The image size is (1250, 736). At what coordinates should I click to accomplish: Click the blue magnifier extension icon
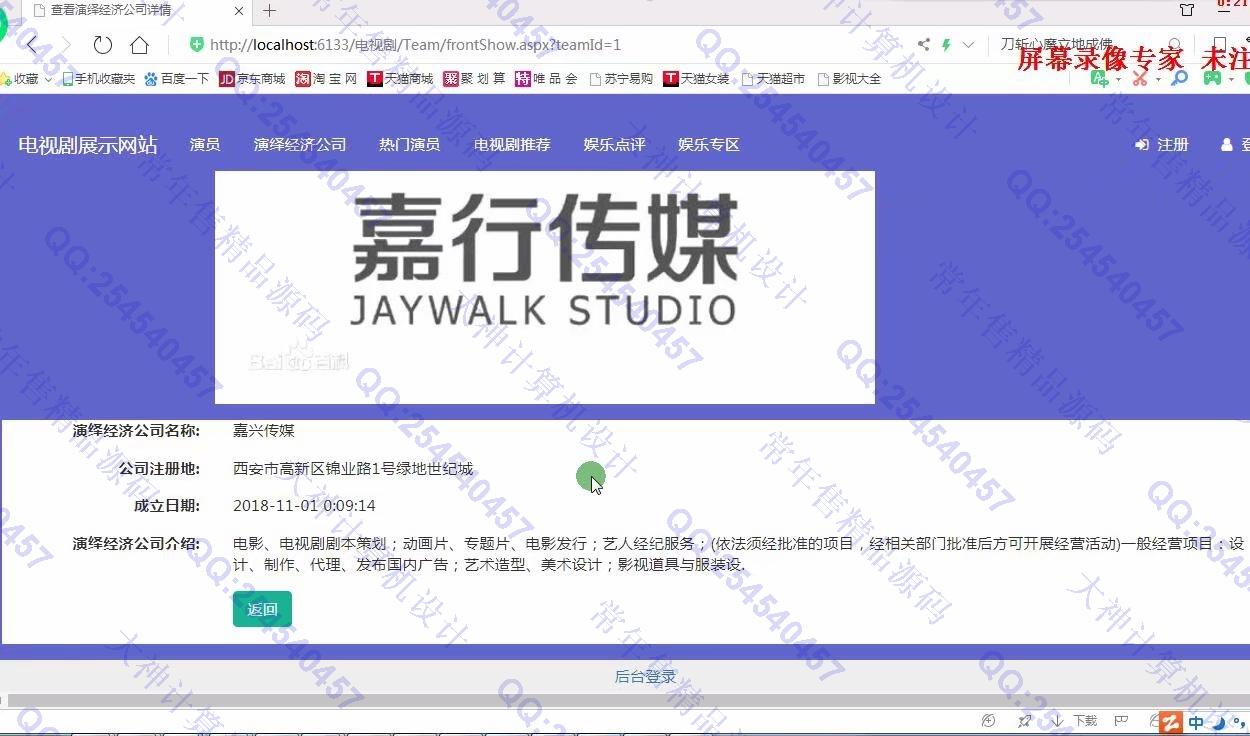[1179, 79]
